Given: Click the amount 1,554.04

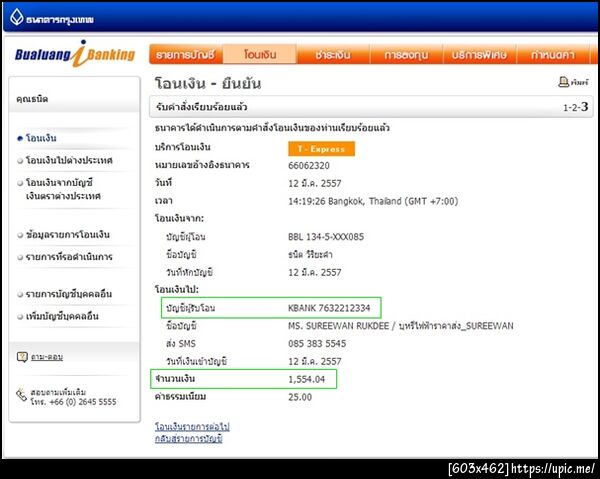Looking at the screenshot, I should (307, 379).
